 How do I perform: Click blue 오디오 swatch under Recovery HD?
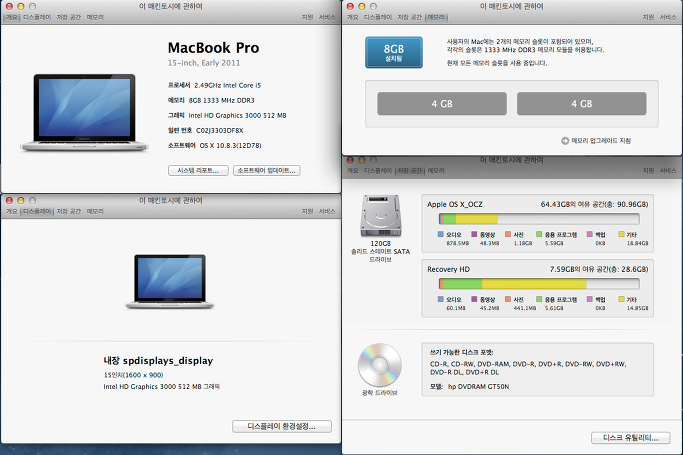pyautogui.click(x=441, y=299)
